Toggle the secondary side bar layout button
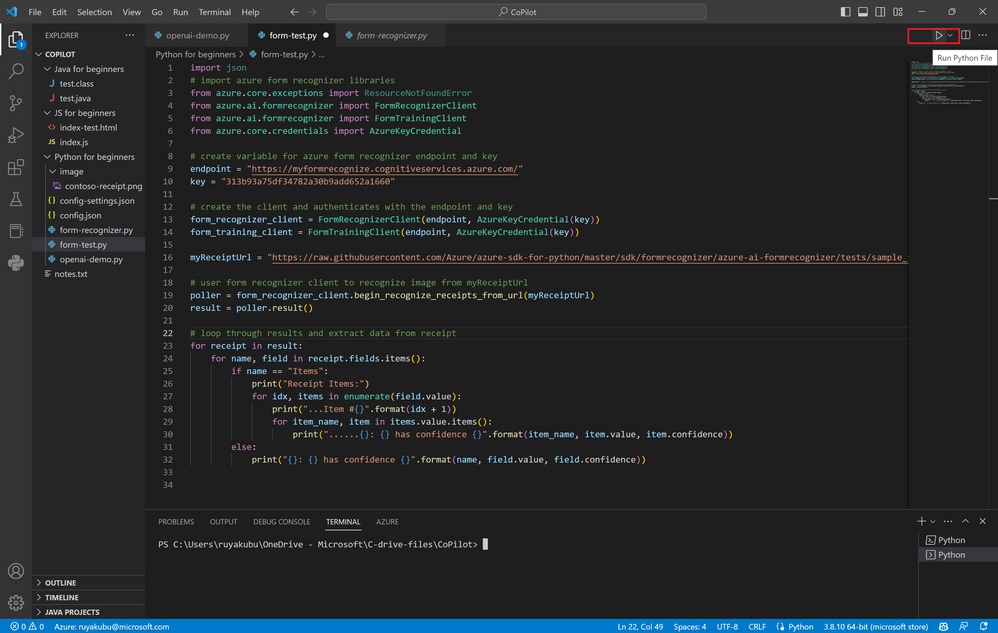 click(880, 12)
